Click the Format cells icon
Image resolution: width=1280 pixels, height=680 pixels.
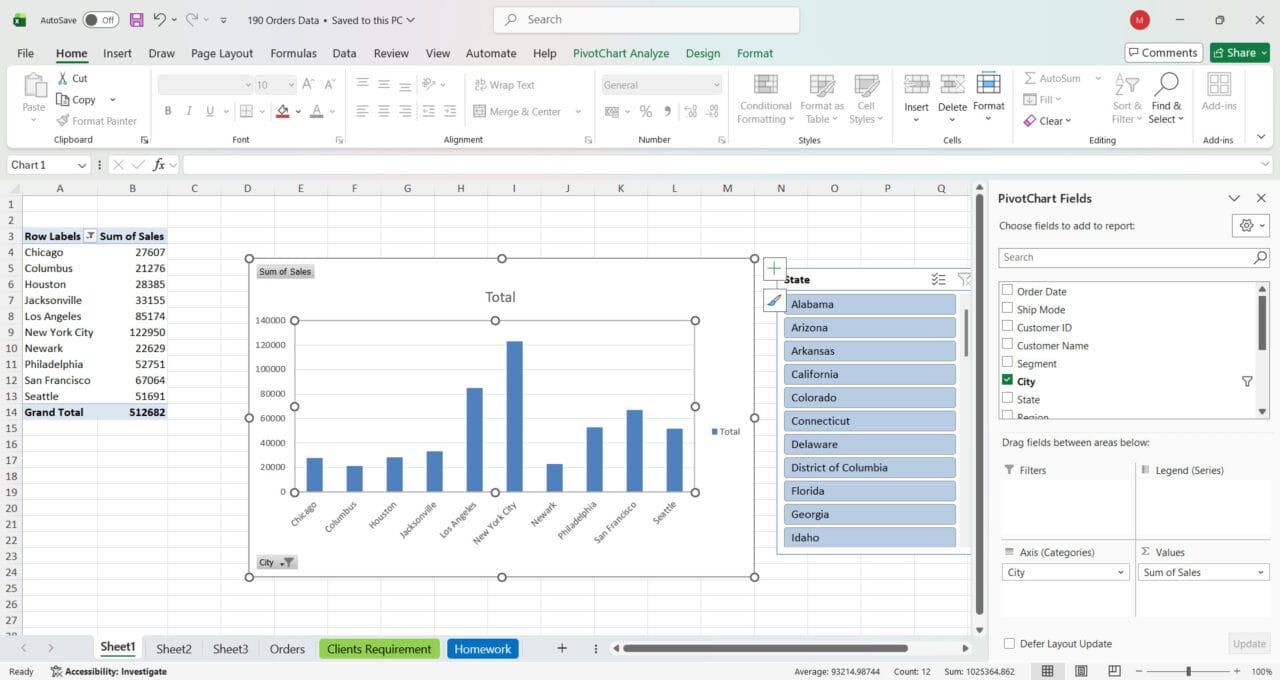pos(988,85)
